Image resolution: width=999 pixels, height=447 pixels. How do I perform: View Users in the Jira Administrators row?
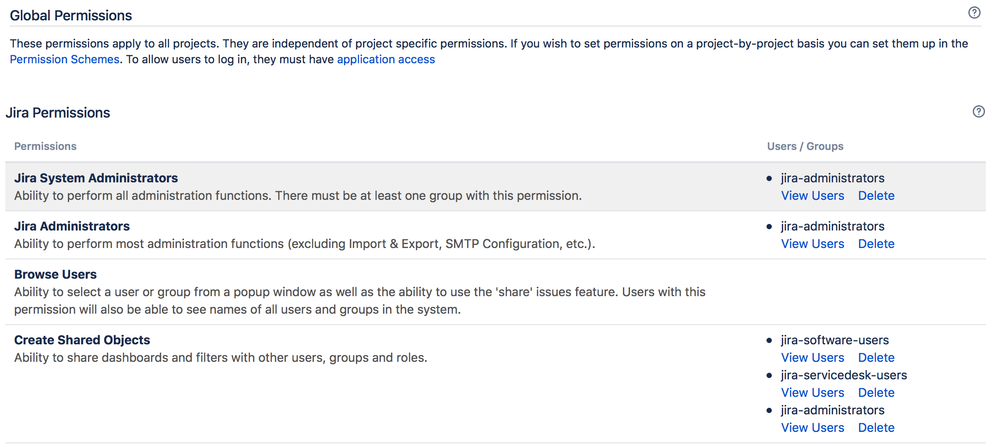(x=812, y=244)
